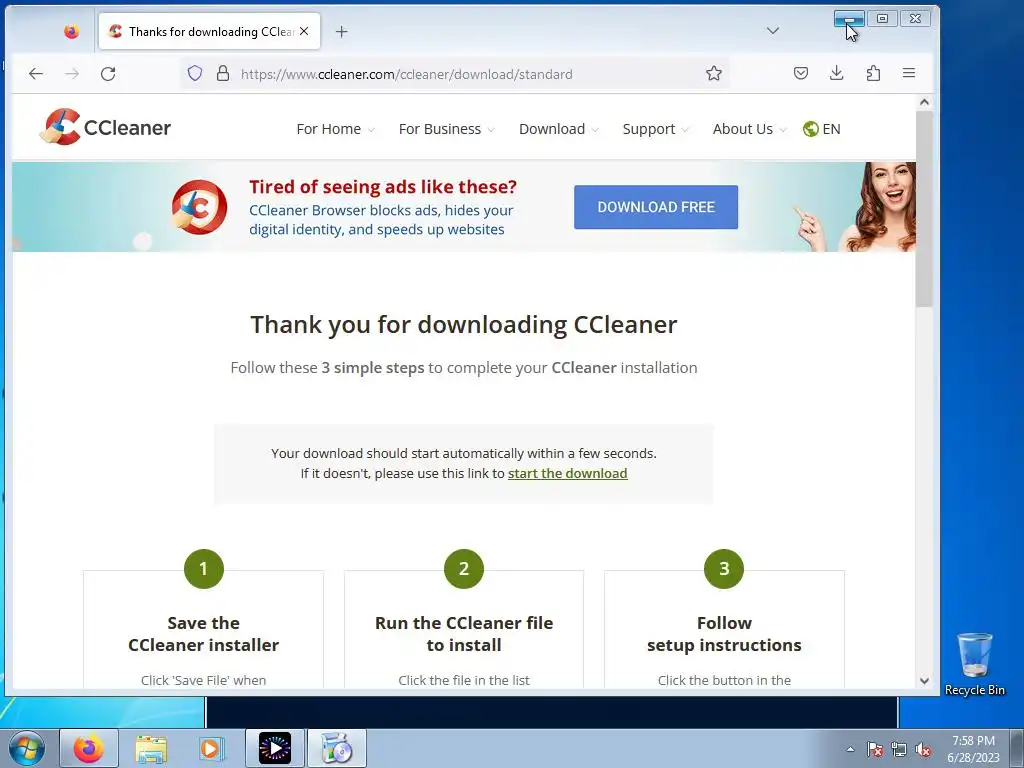Click the Firefox View icon left of tab
This screenshot has width=1024, height=768.
(x=72, y=31)
